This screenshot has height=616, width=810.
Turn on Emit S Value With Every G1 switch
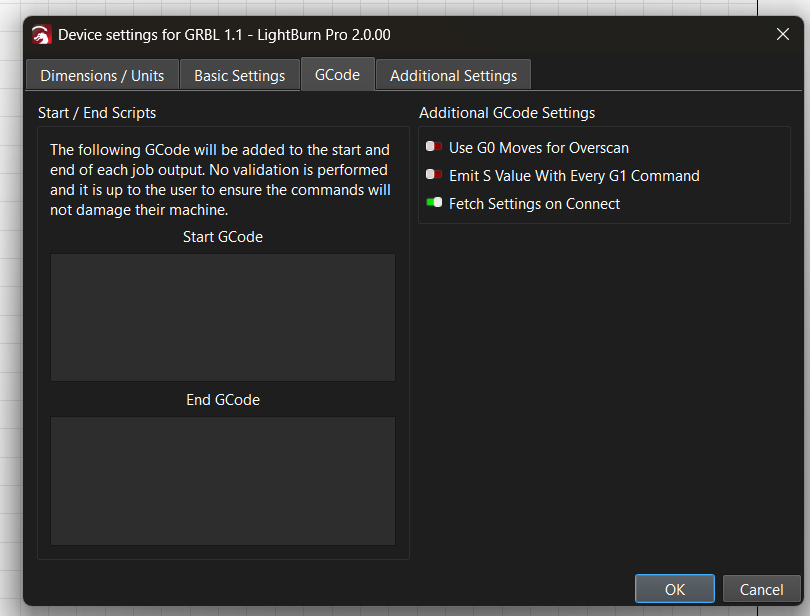(433, 175)
